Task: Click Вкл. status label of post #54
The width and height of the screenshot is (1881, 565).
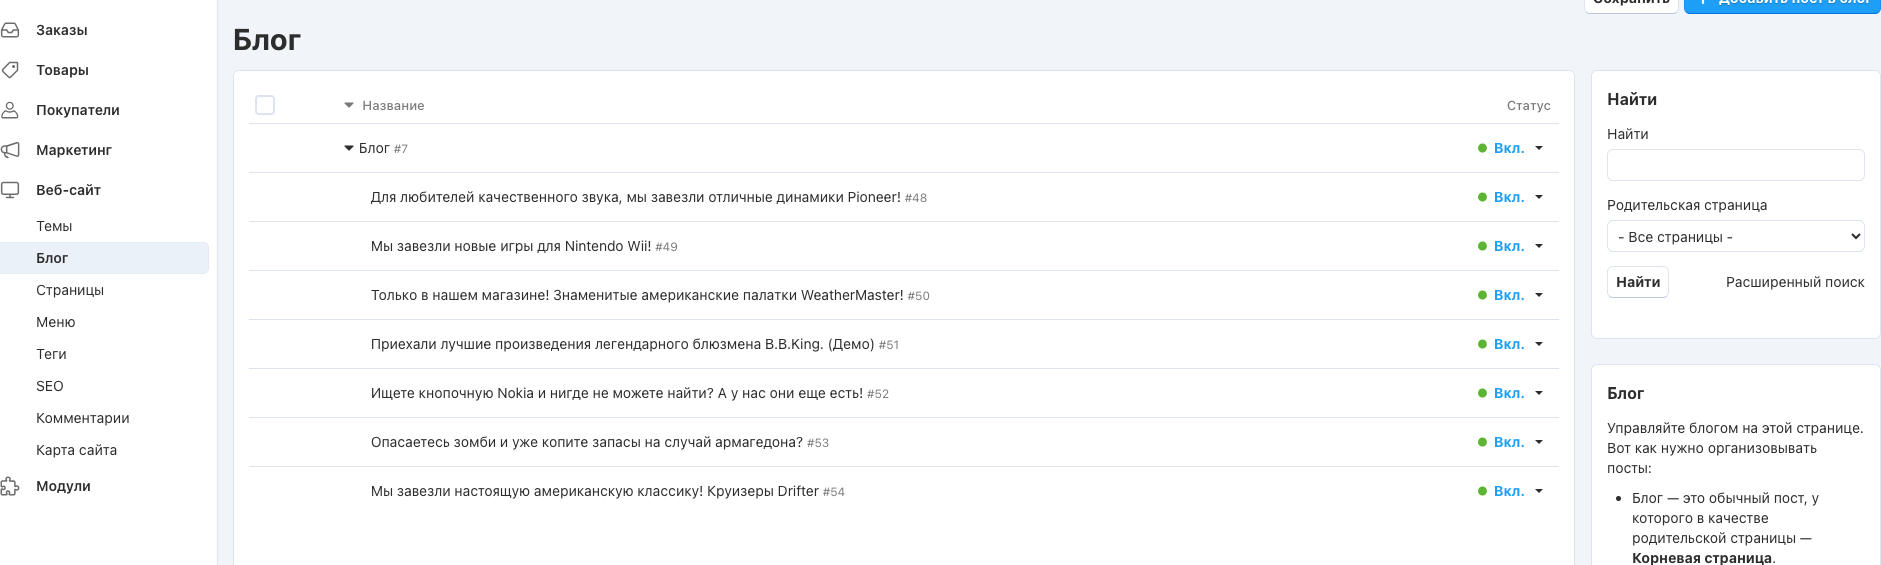Action: 1509,491
